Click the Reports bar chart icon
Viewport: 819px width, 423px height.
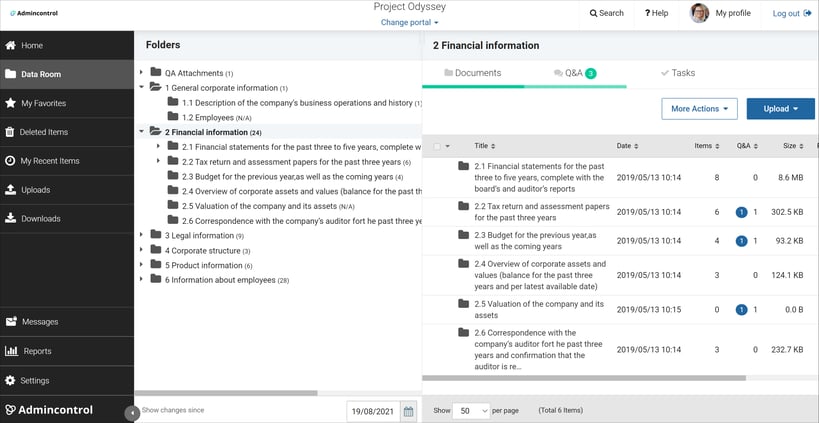tap(11, 351)
